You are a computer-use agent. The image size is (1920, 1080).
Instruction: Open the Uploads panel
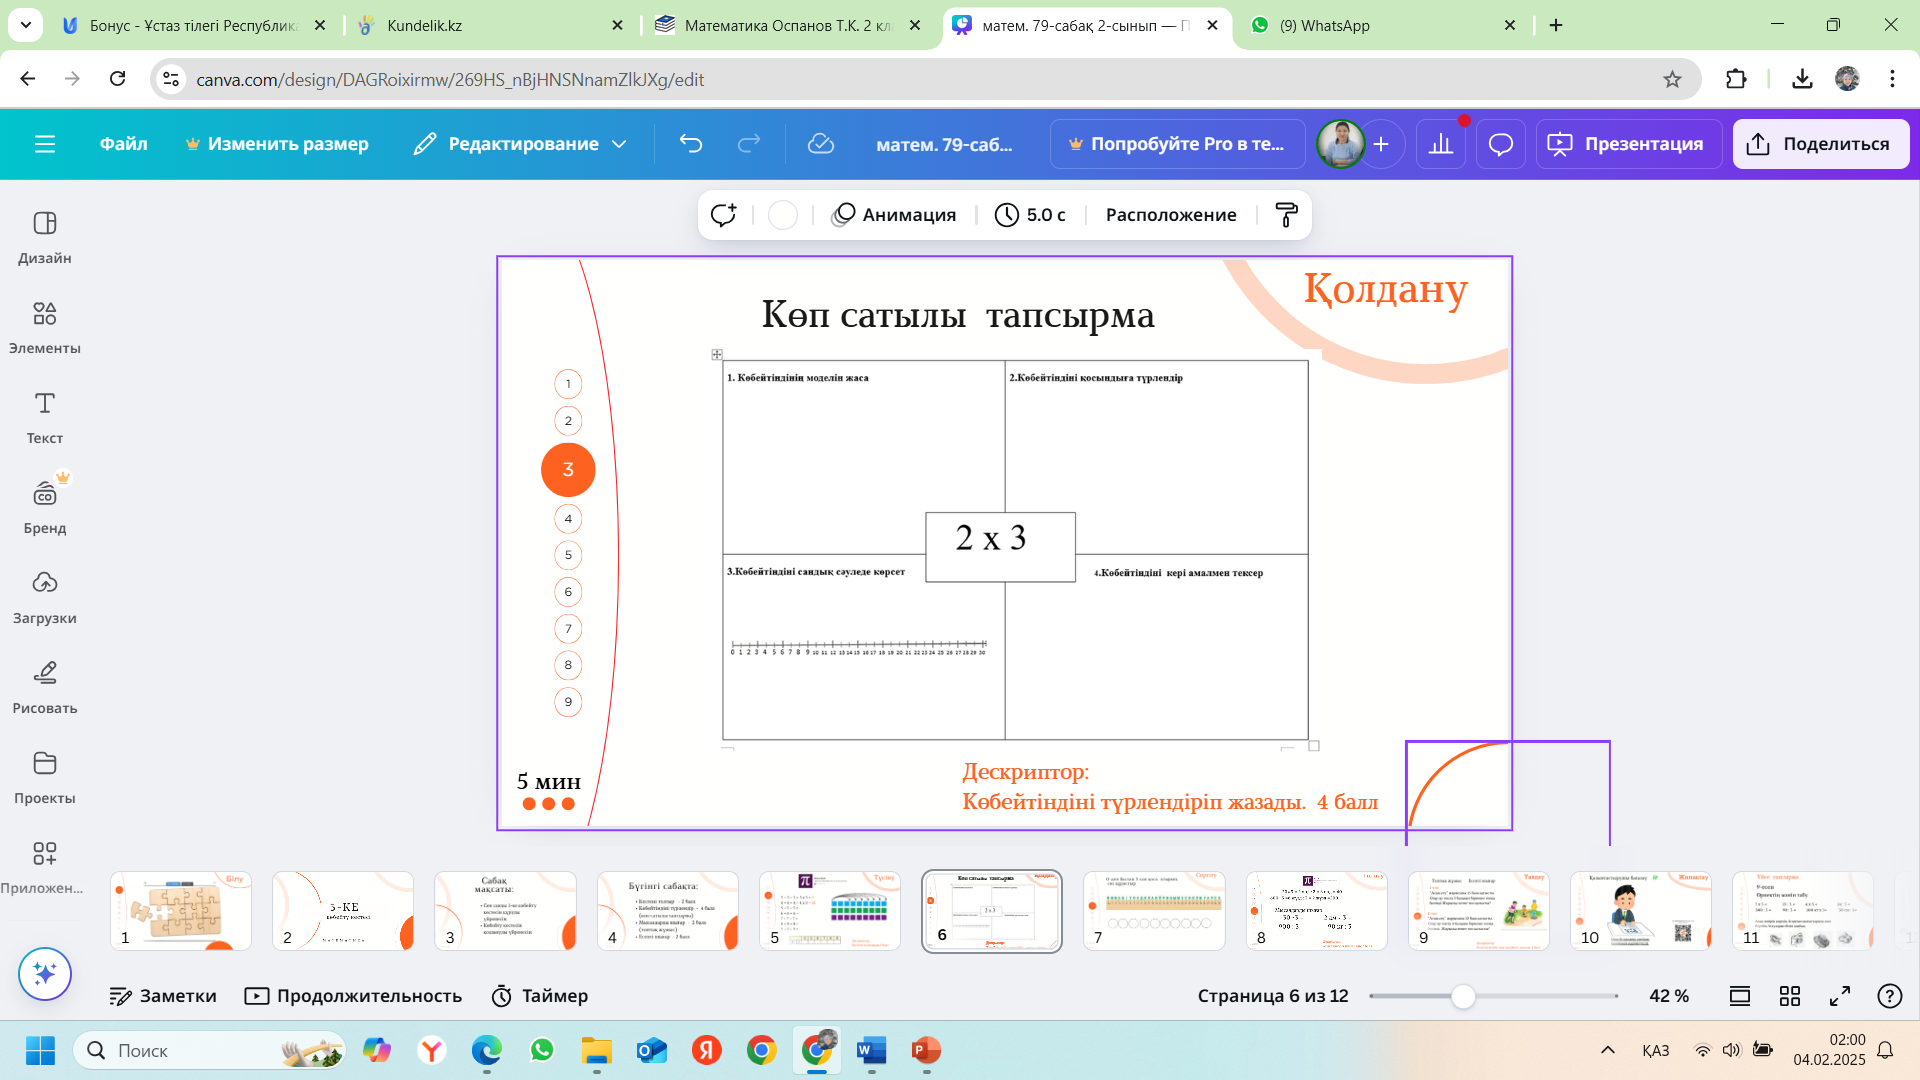[x=44, y=596]
